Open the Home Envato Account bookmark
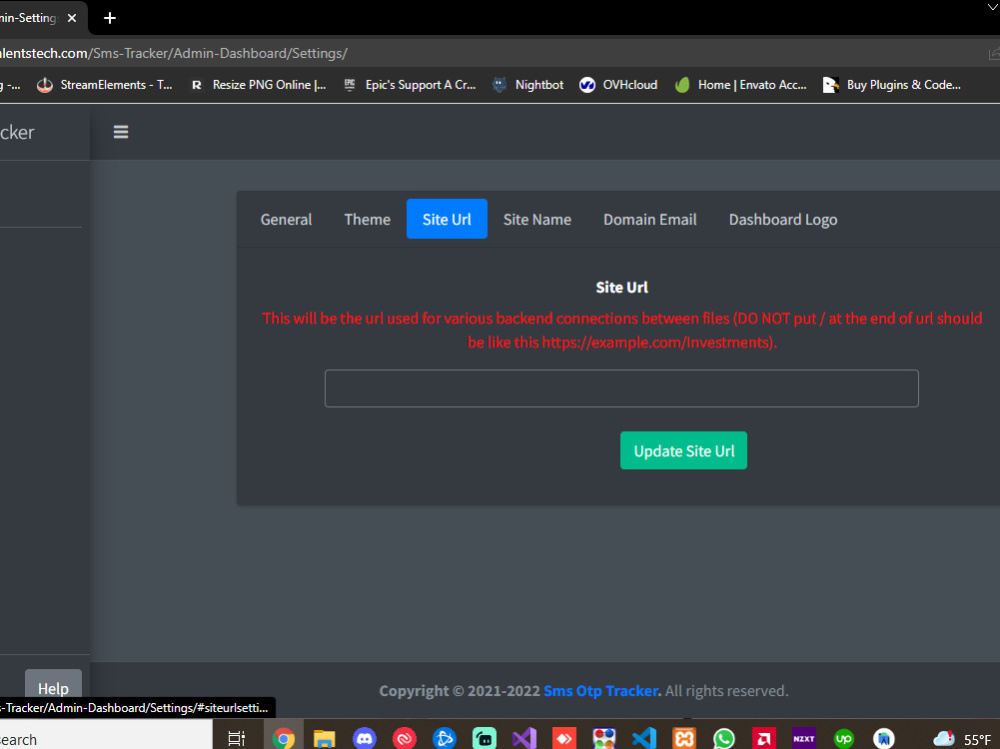Viewport: 1000px width, 749px height. tap(741, 85)
